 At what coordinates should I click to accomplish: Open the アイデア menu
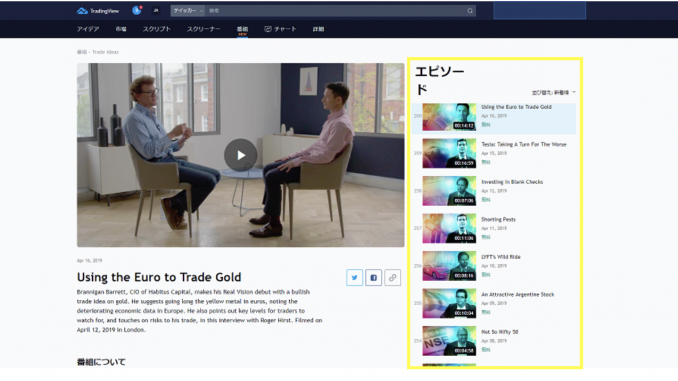[x=88, y=29]
